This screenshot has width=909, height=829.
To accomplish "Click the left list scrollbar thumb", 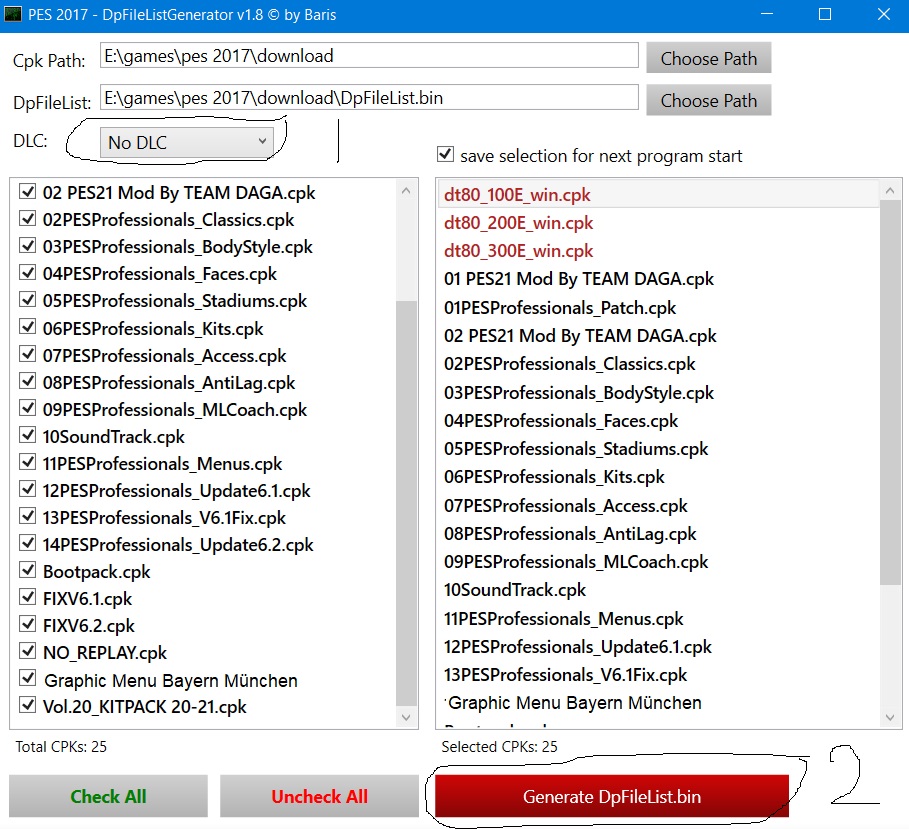I will click(x=406, y=503).
